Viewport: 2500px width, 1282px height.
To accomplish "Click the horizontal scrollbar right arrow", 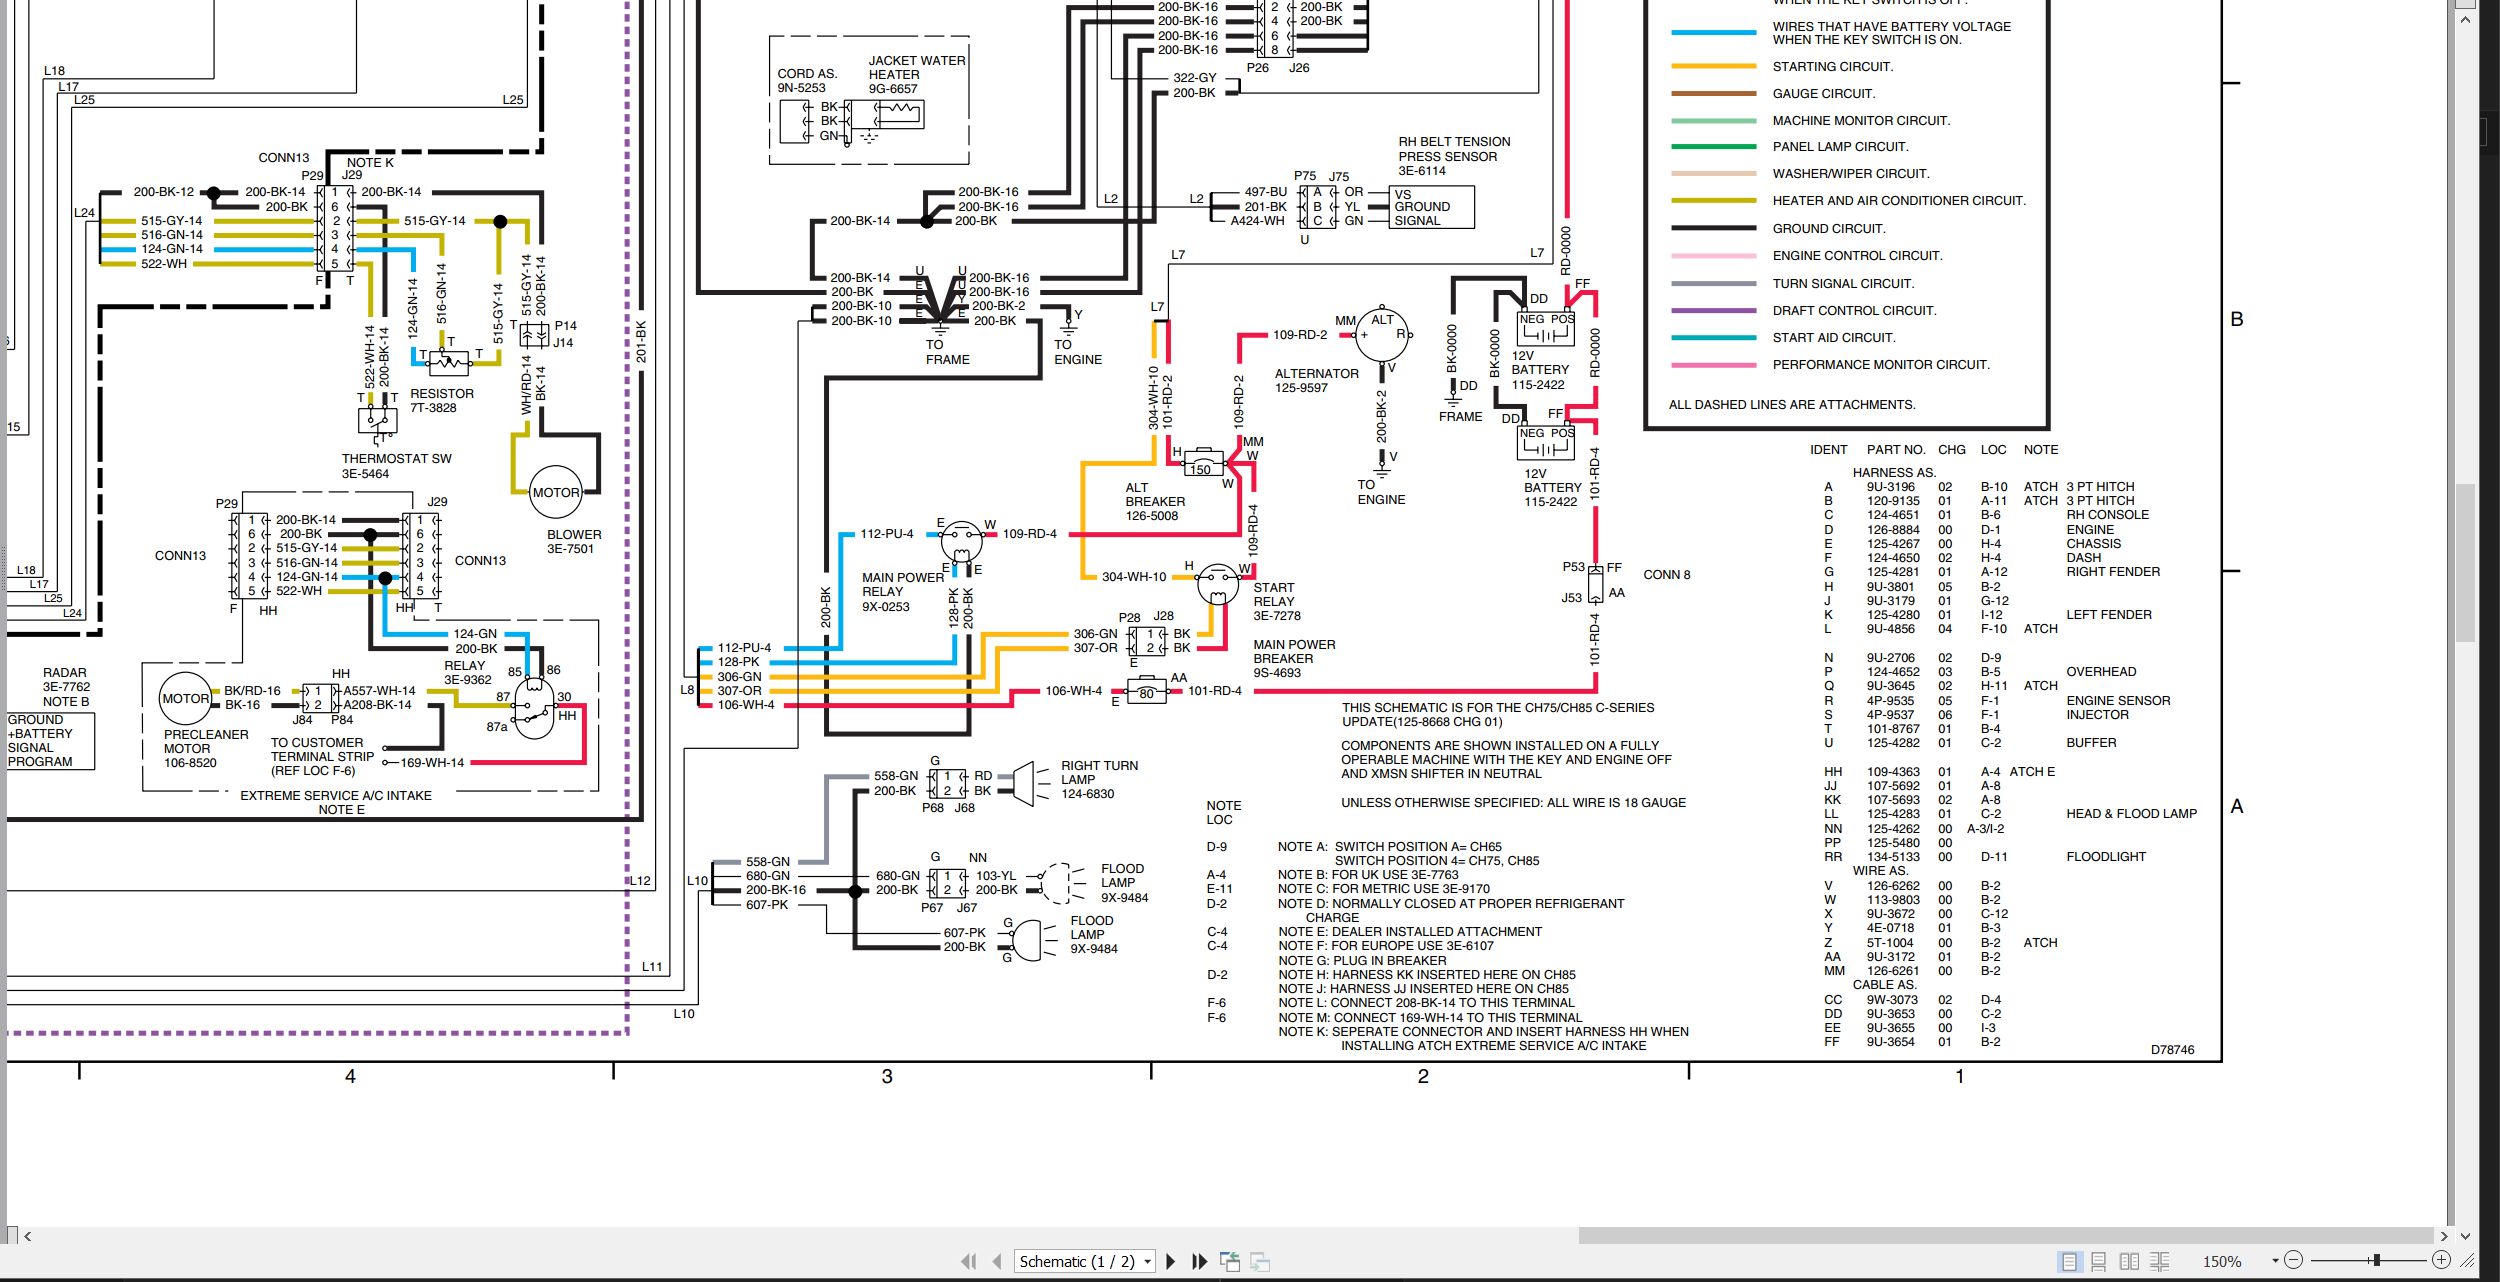I will click(x=2444, y=1236).
